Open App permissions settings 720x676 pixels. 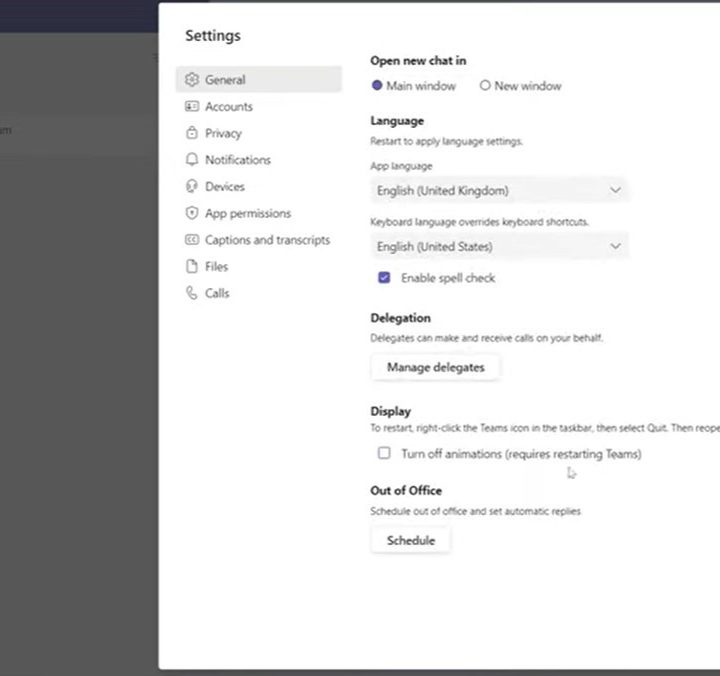[259, 213]
